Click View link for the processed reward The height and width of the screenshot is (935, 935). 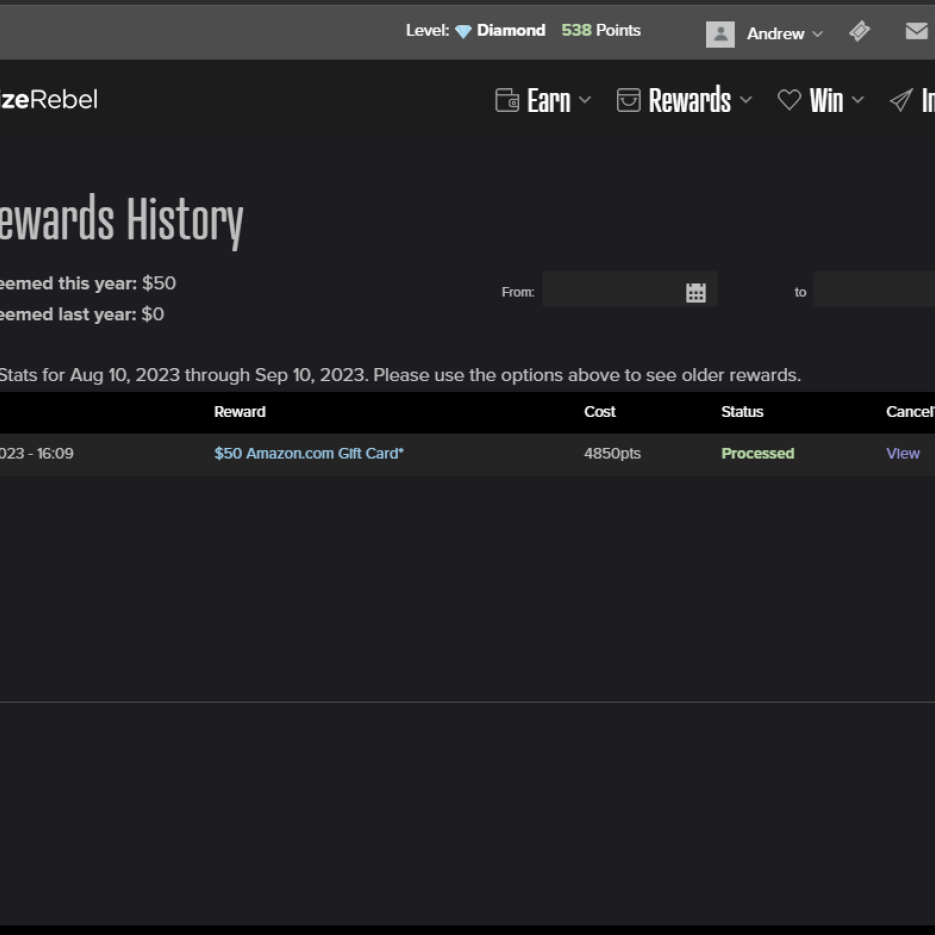click(x=902, y=453)
